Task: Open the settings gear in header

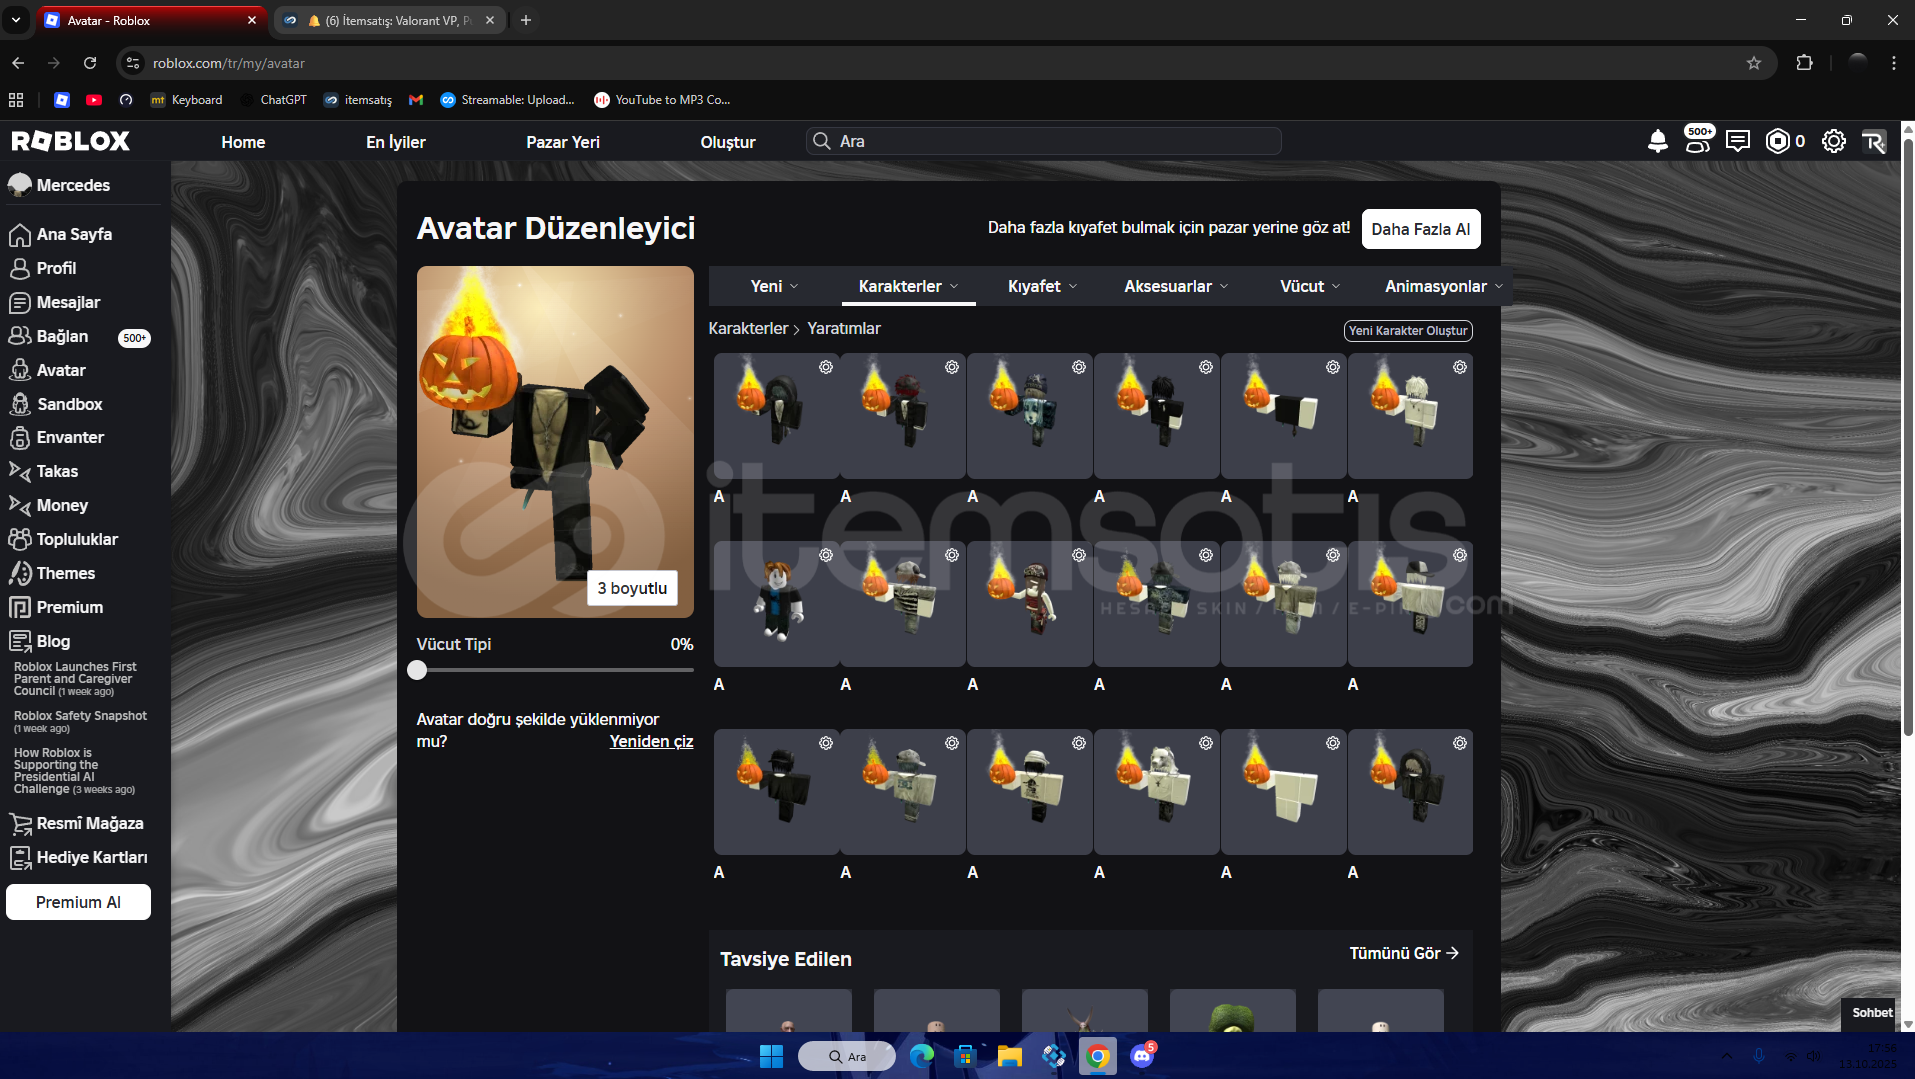Action: coord(1833,141)
